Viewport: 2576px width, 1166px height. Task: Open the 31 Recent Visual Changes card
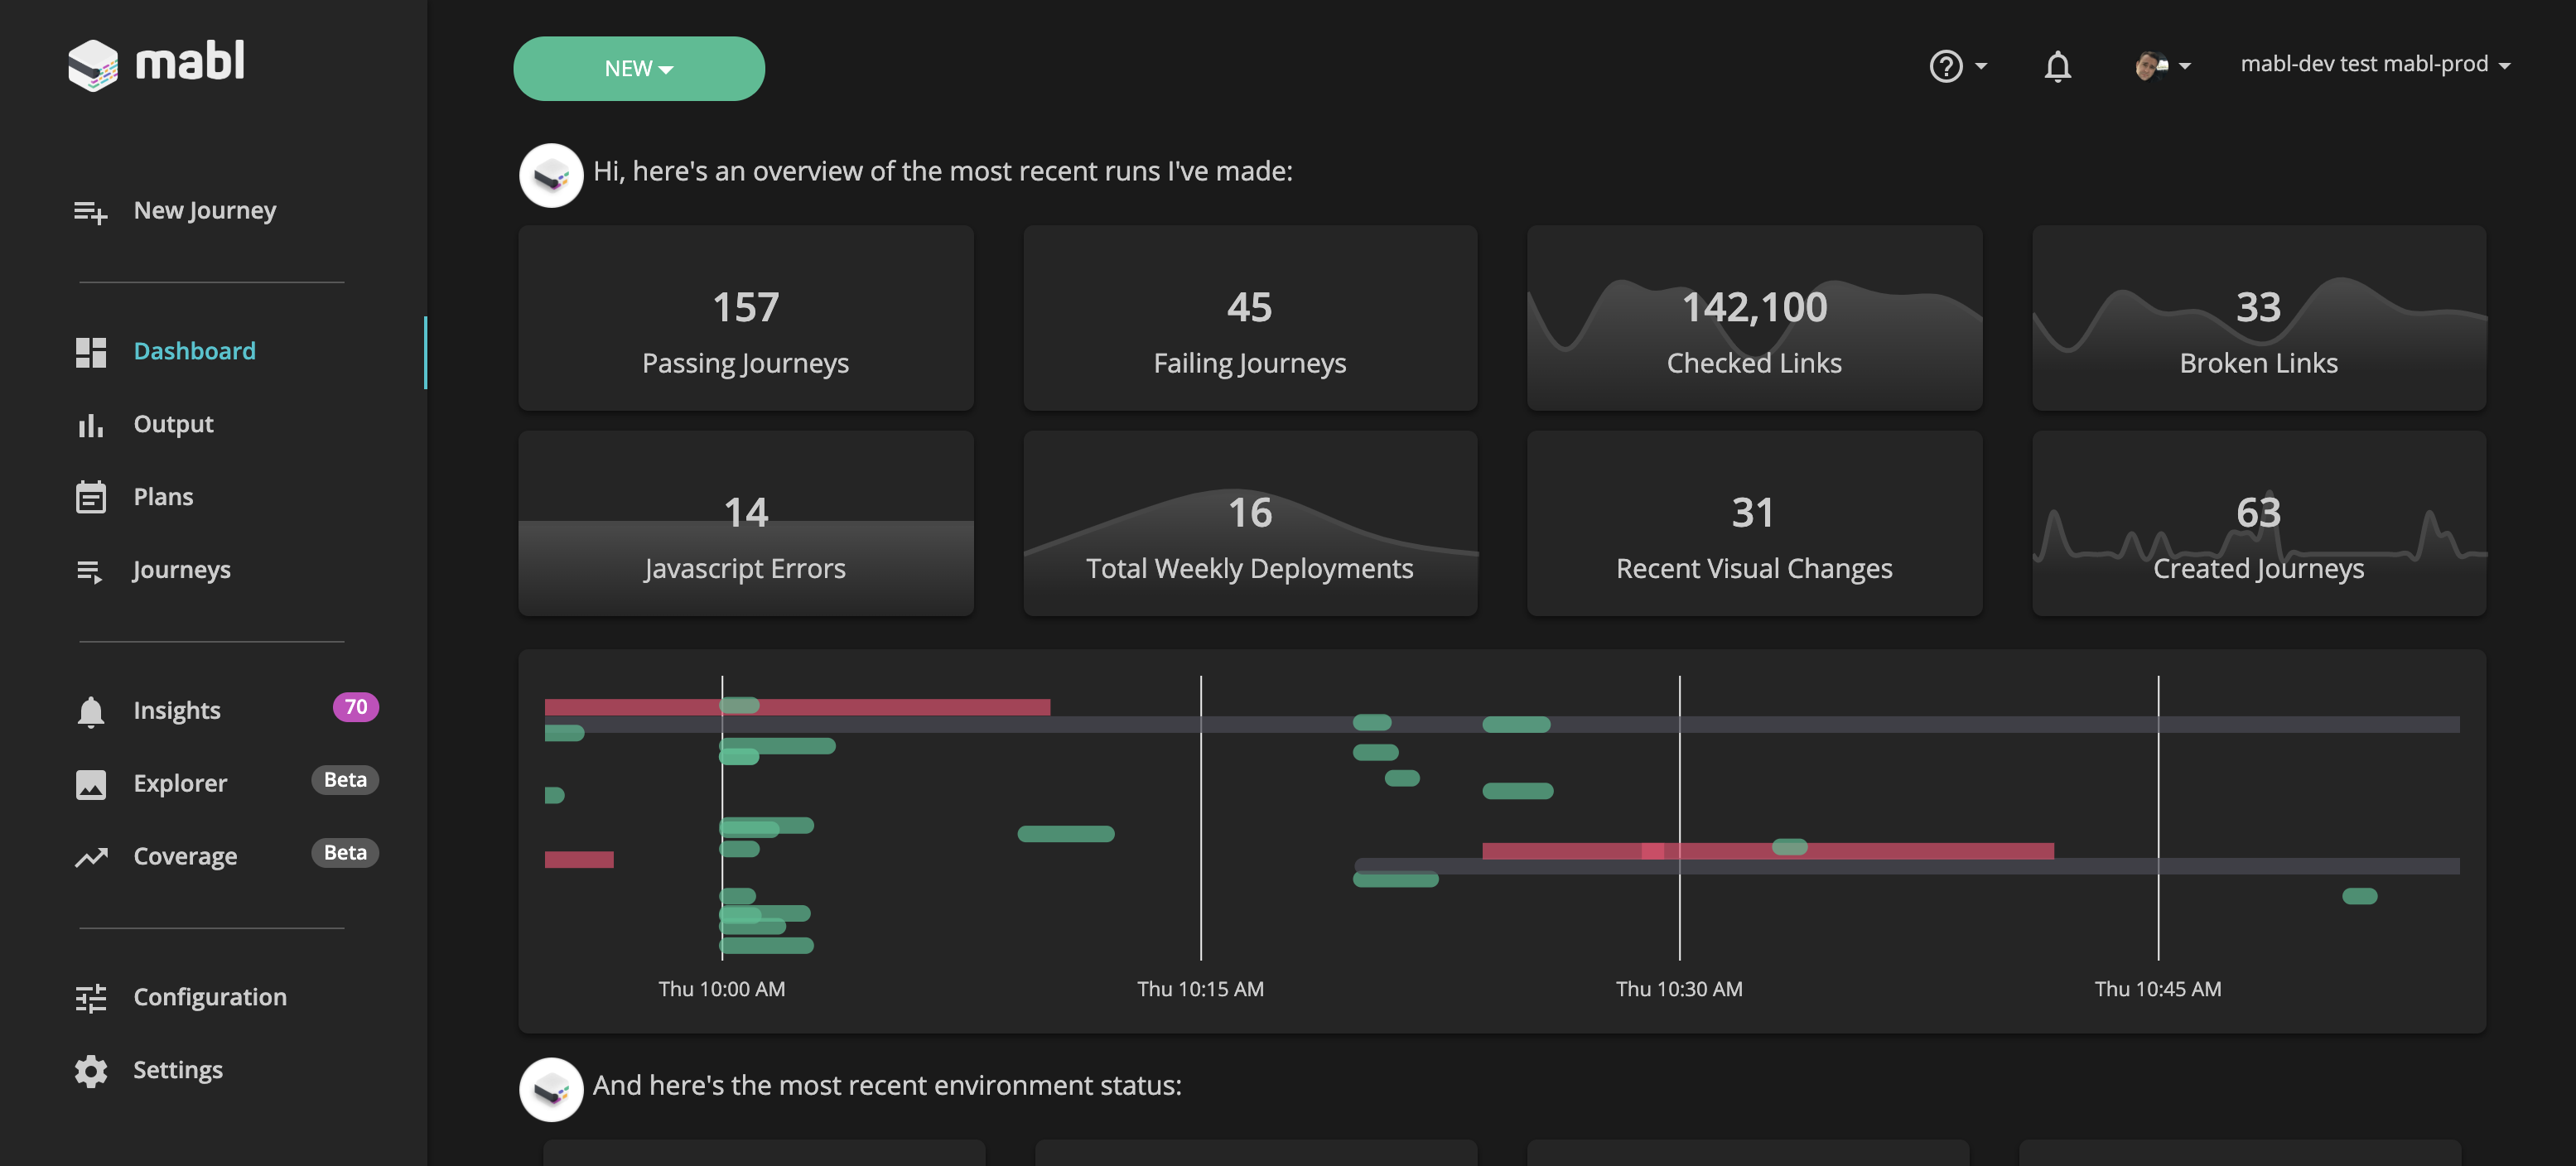1754,523
